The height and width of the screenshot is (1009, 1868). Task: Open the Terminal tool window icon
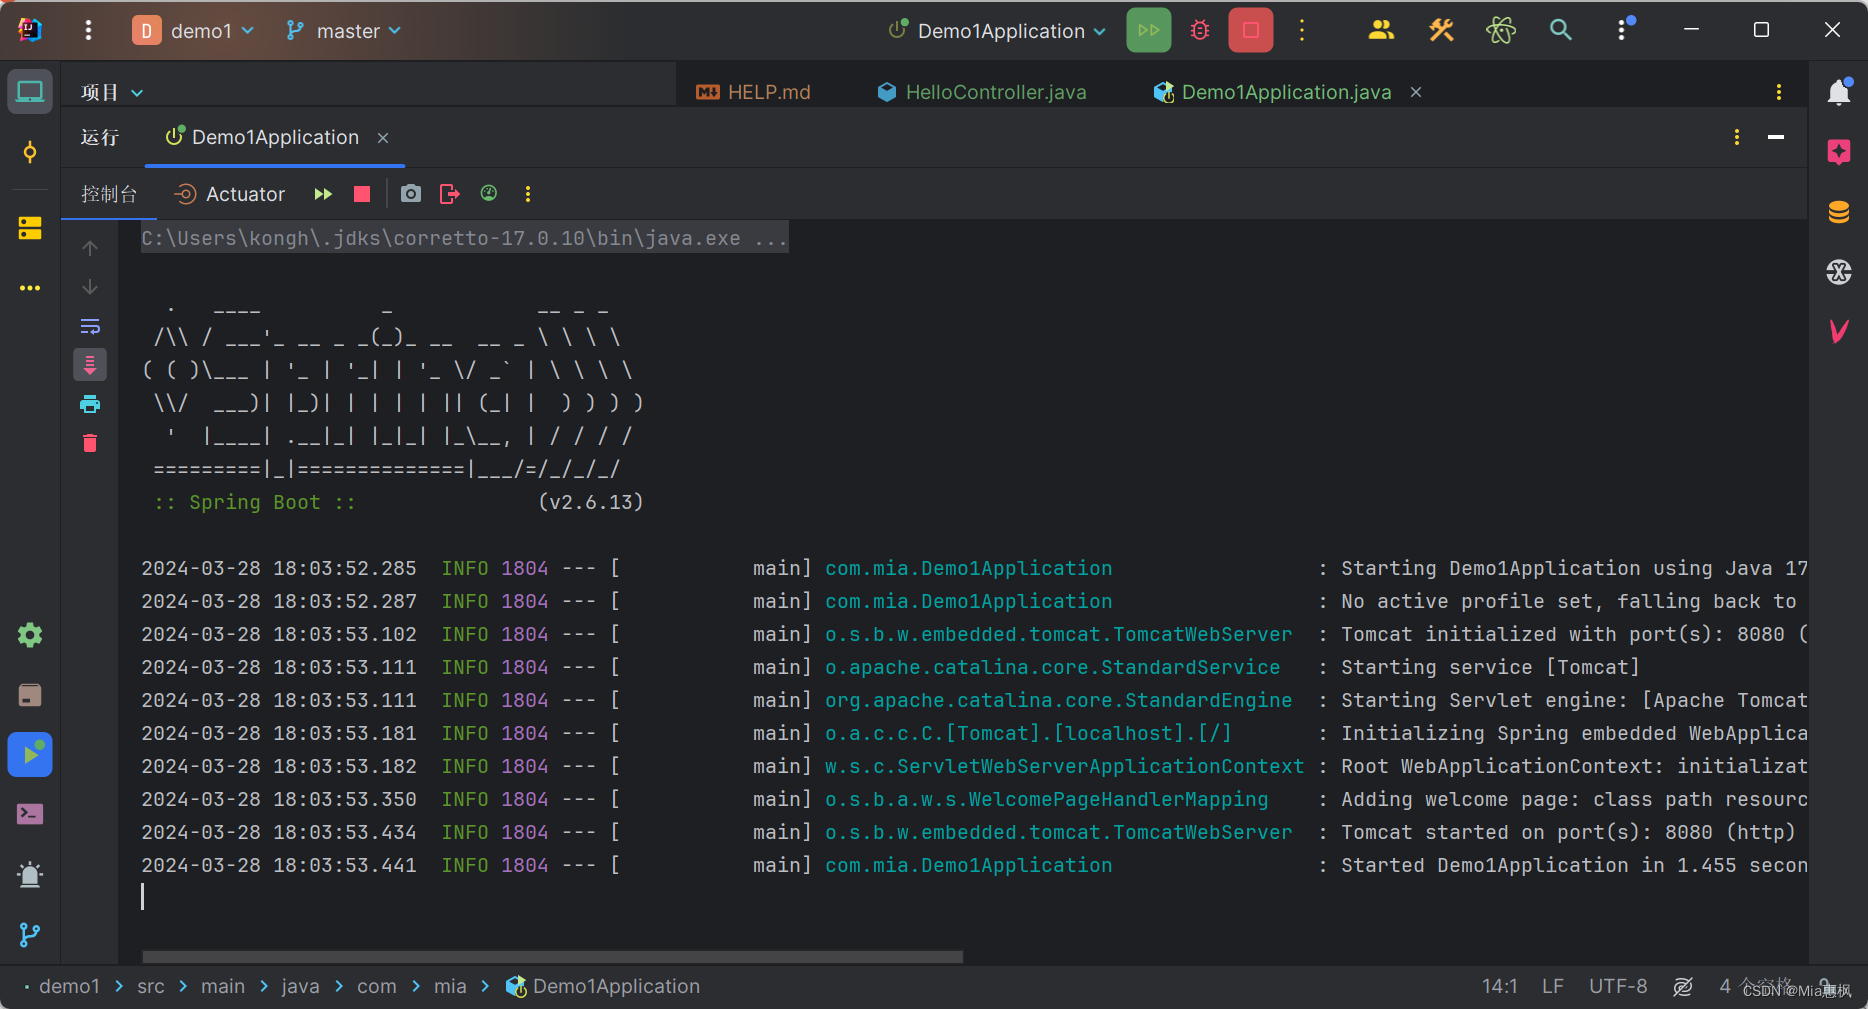30,814
